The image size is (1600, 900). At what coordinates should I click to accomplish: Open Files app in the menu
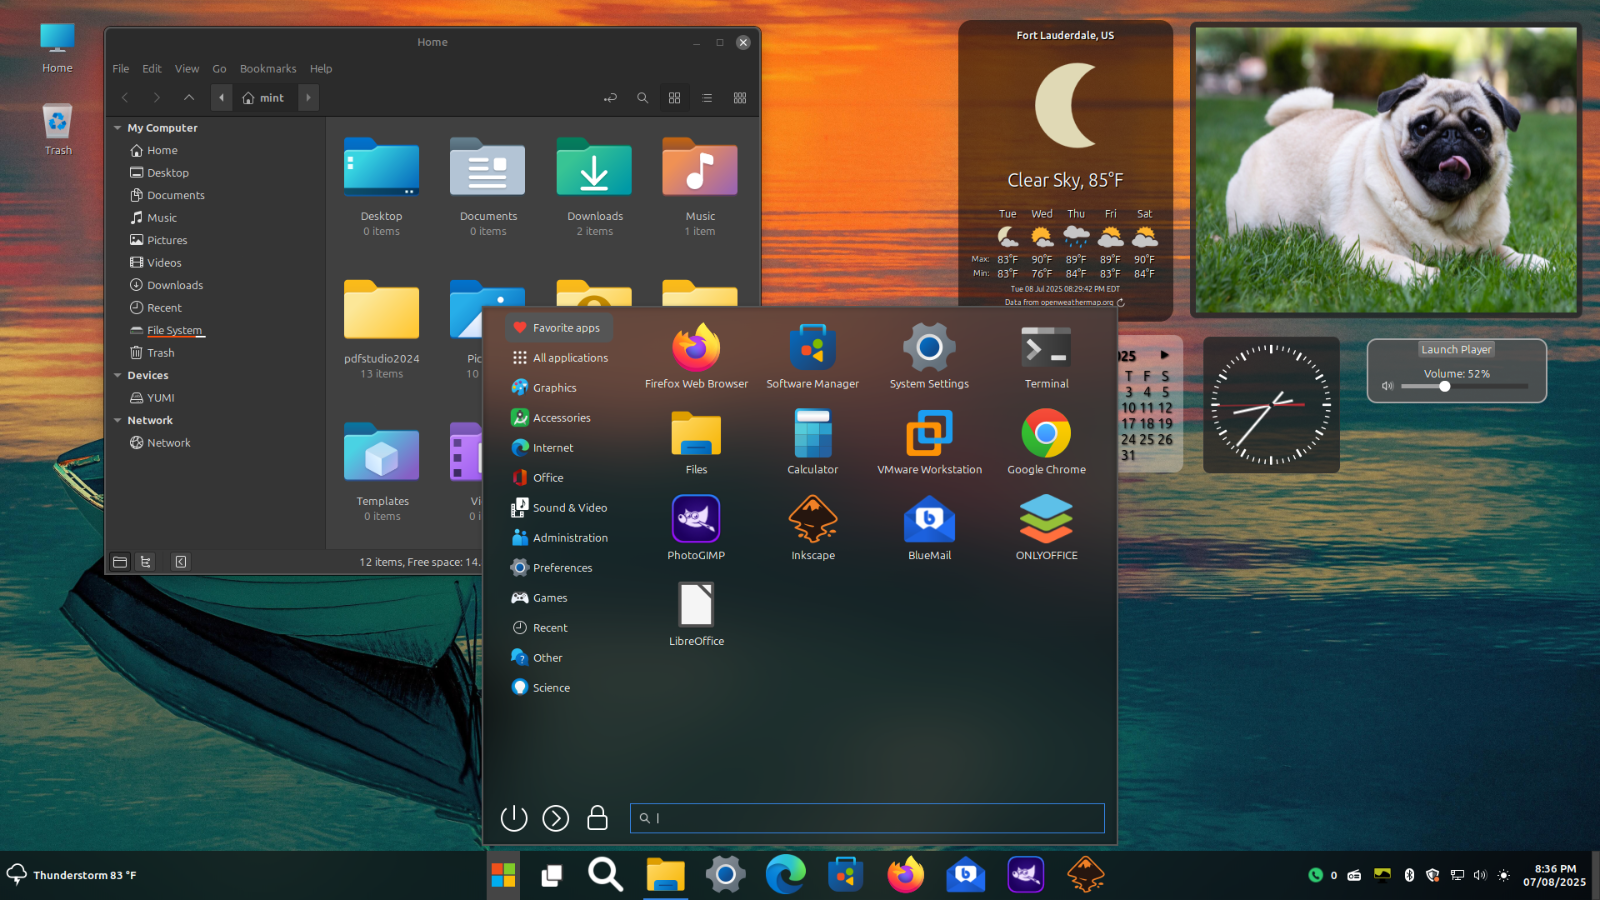pyautogui.click(x=696, y=442)
